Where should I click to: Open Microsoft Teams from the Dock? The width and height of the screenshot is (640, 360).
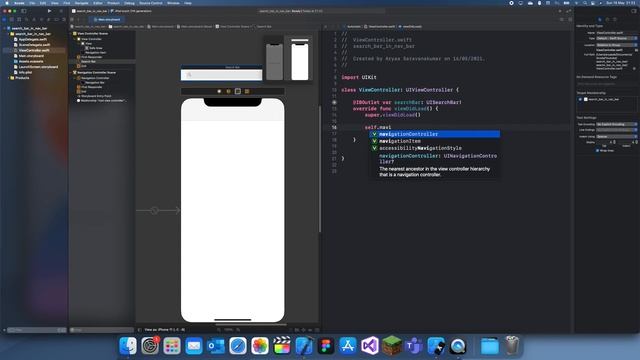pos(414,346)
